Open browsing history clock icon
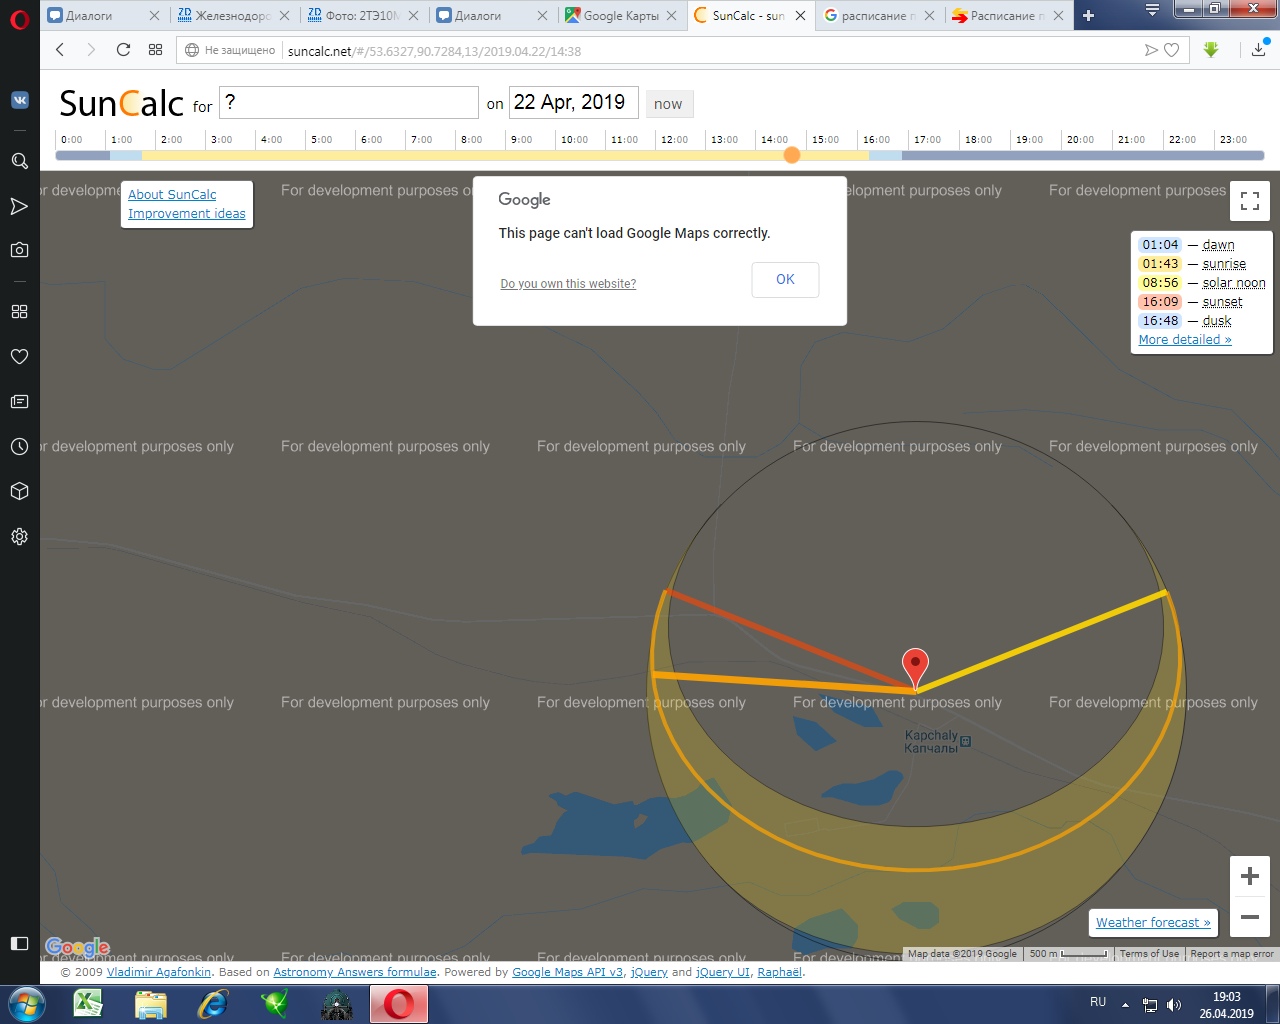 (x=19, y=446)
